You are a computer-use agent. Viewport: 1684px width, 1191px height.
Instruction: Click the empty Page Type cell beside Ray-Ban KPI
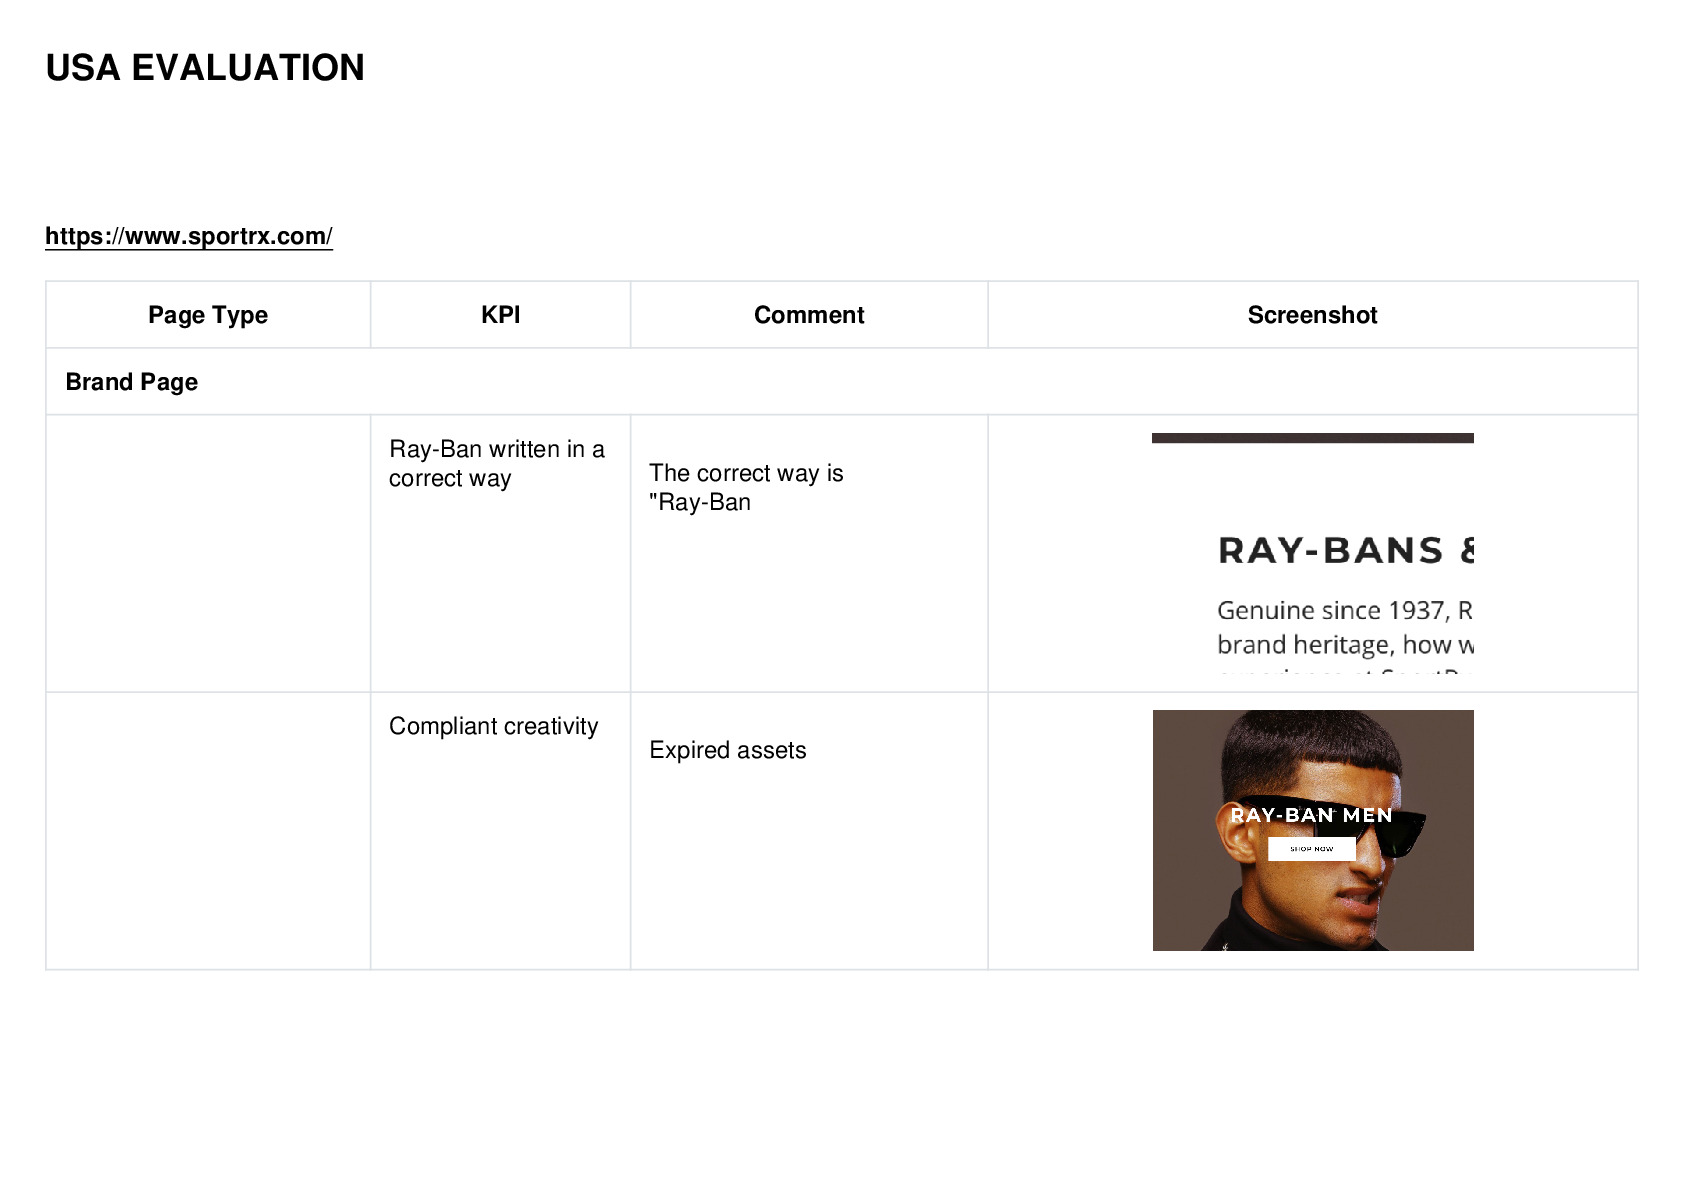[208, 553]
